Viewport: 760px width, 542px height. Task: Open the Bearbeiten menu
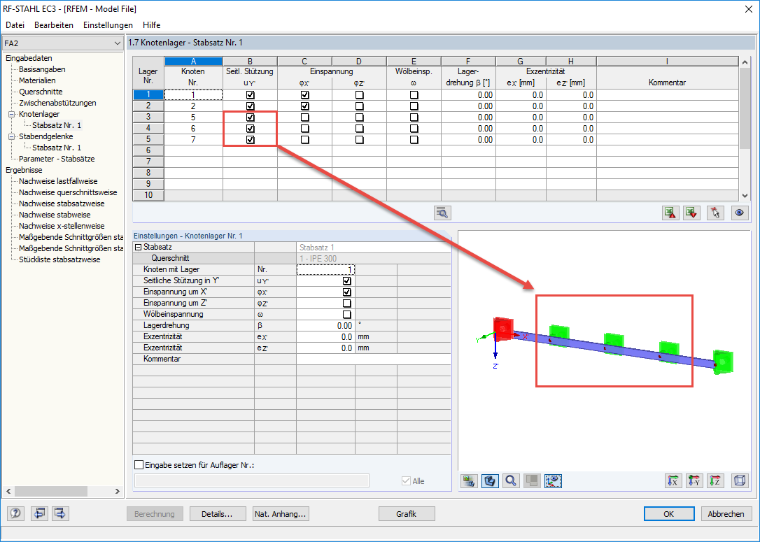pos(54,25)
